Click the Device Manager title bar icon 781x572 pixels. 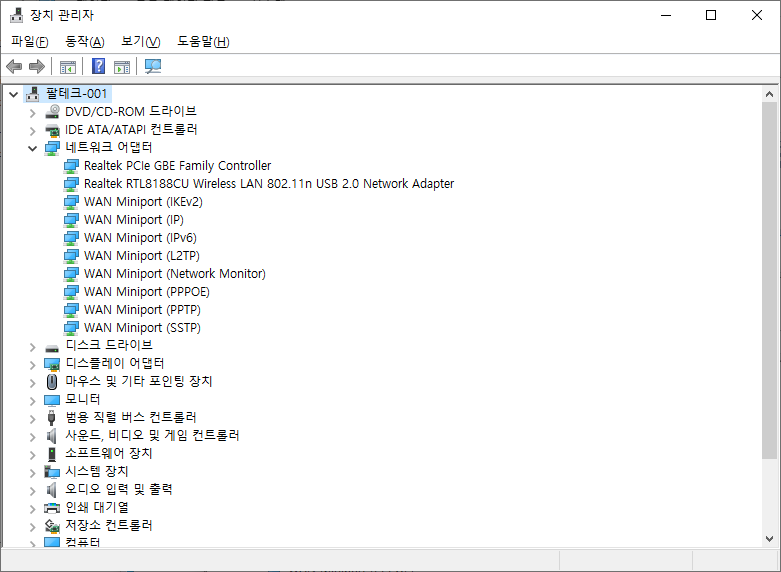point(16,15)
